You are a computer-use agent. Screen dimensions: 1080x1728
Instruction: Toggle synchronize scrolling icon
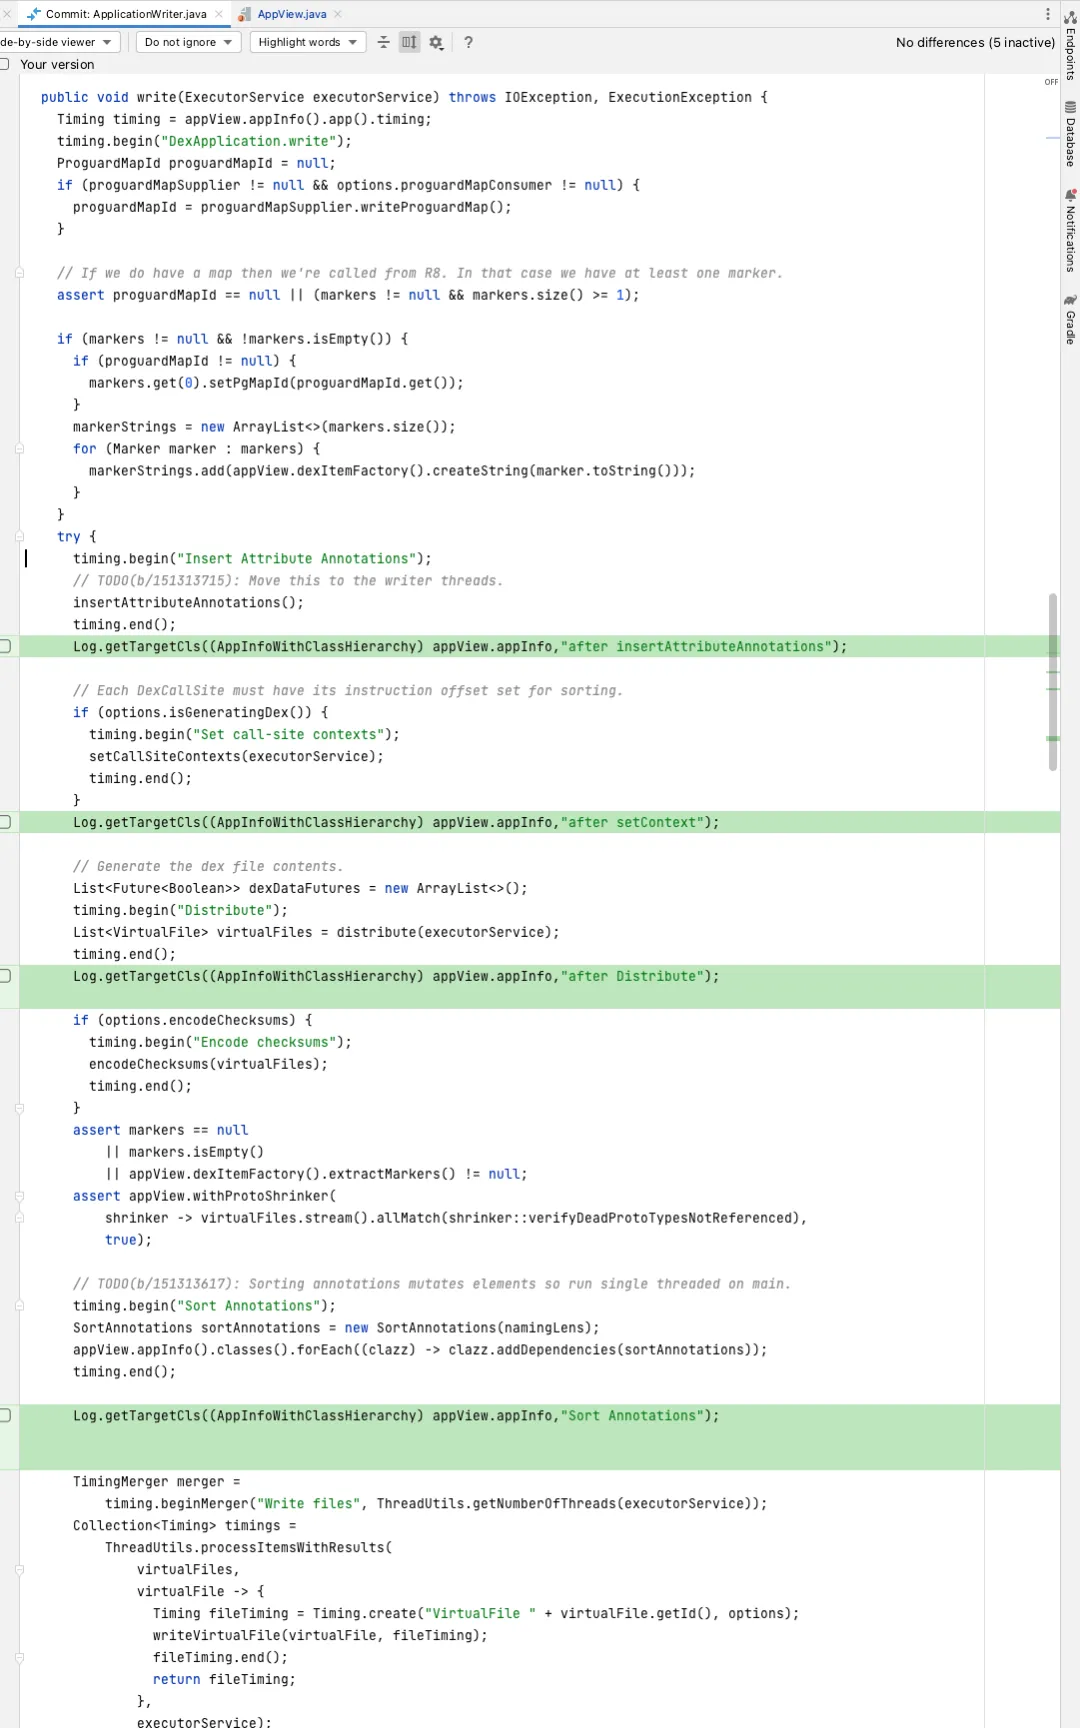[409, 42]
